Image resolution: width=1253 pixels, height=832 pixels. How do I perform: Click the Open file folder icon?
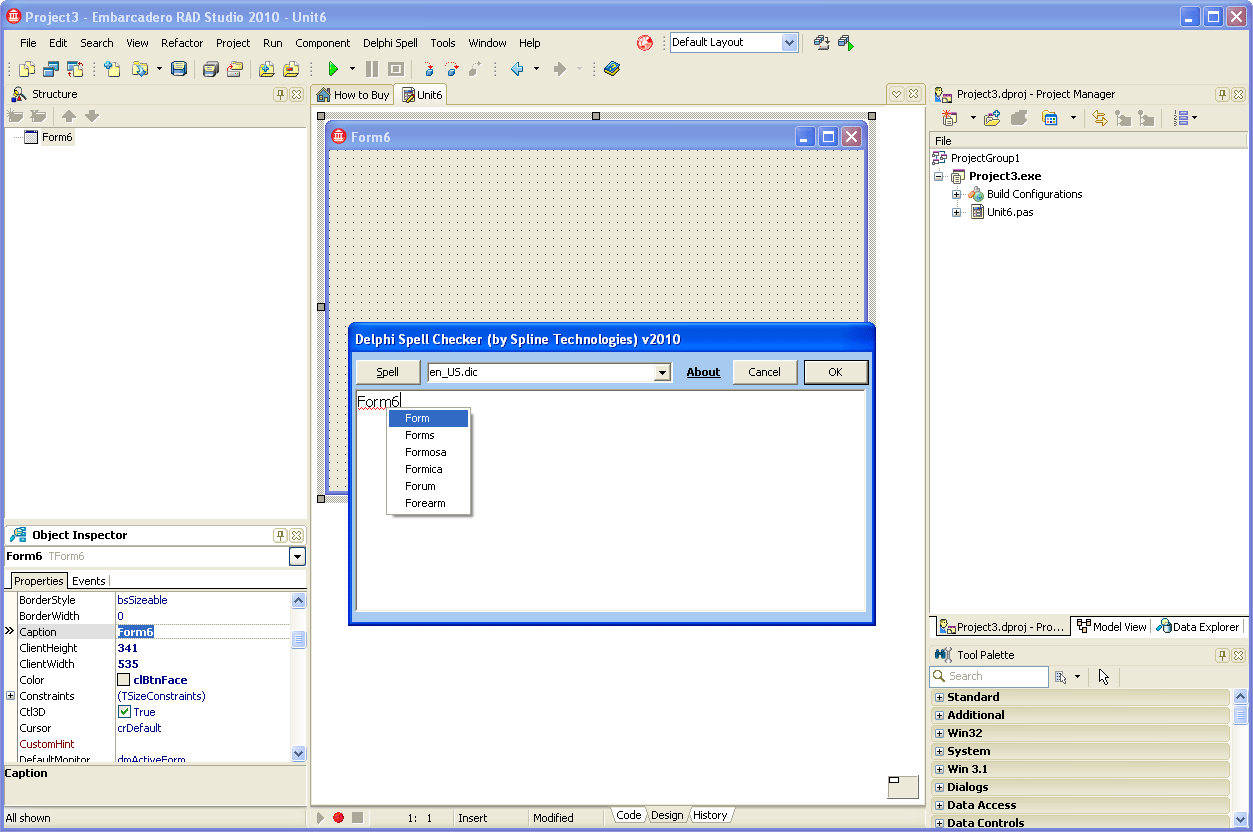[140, 69]
